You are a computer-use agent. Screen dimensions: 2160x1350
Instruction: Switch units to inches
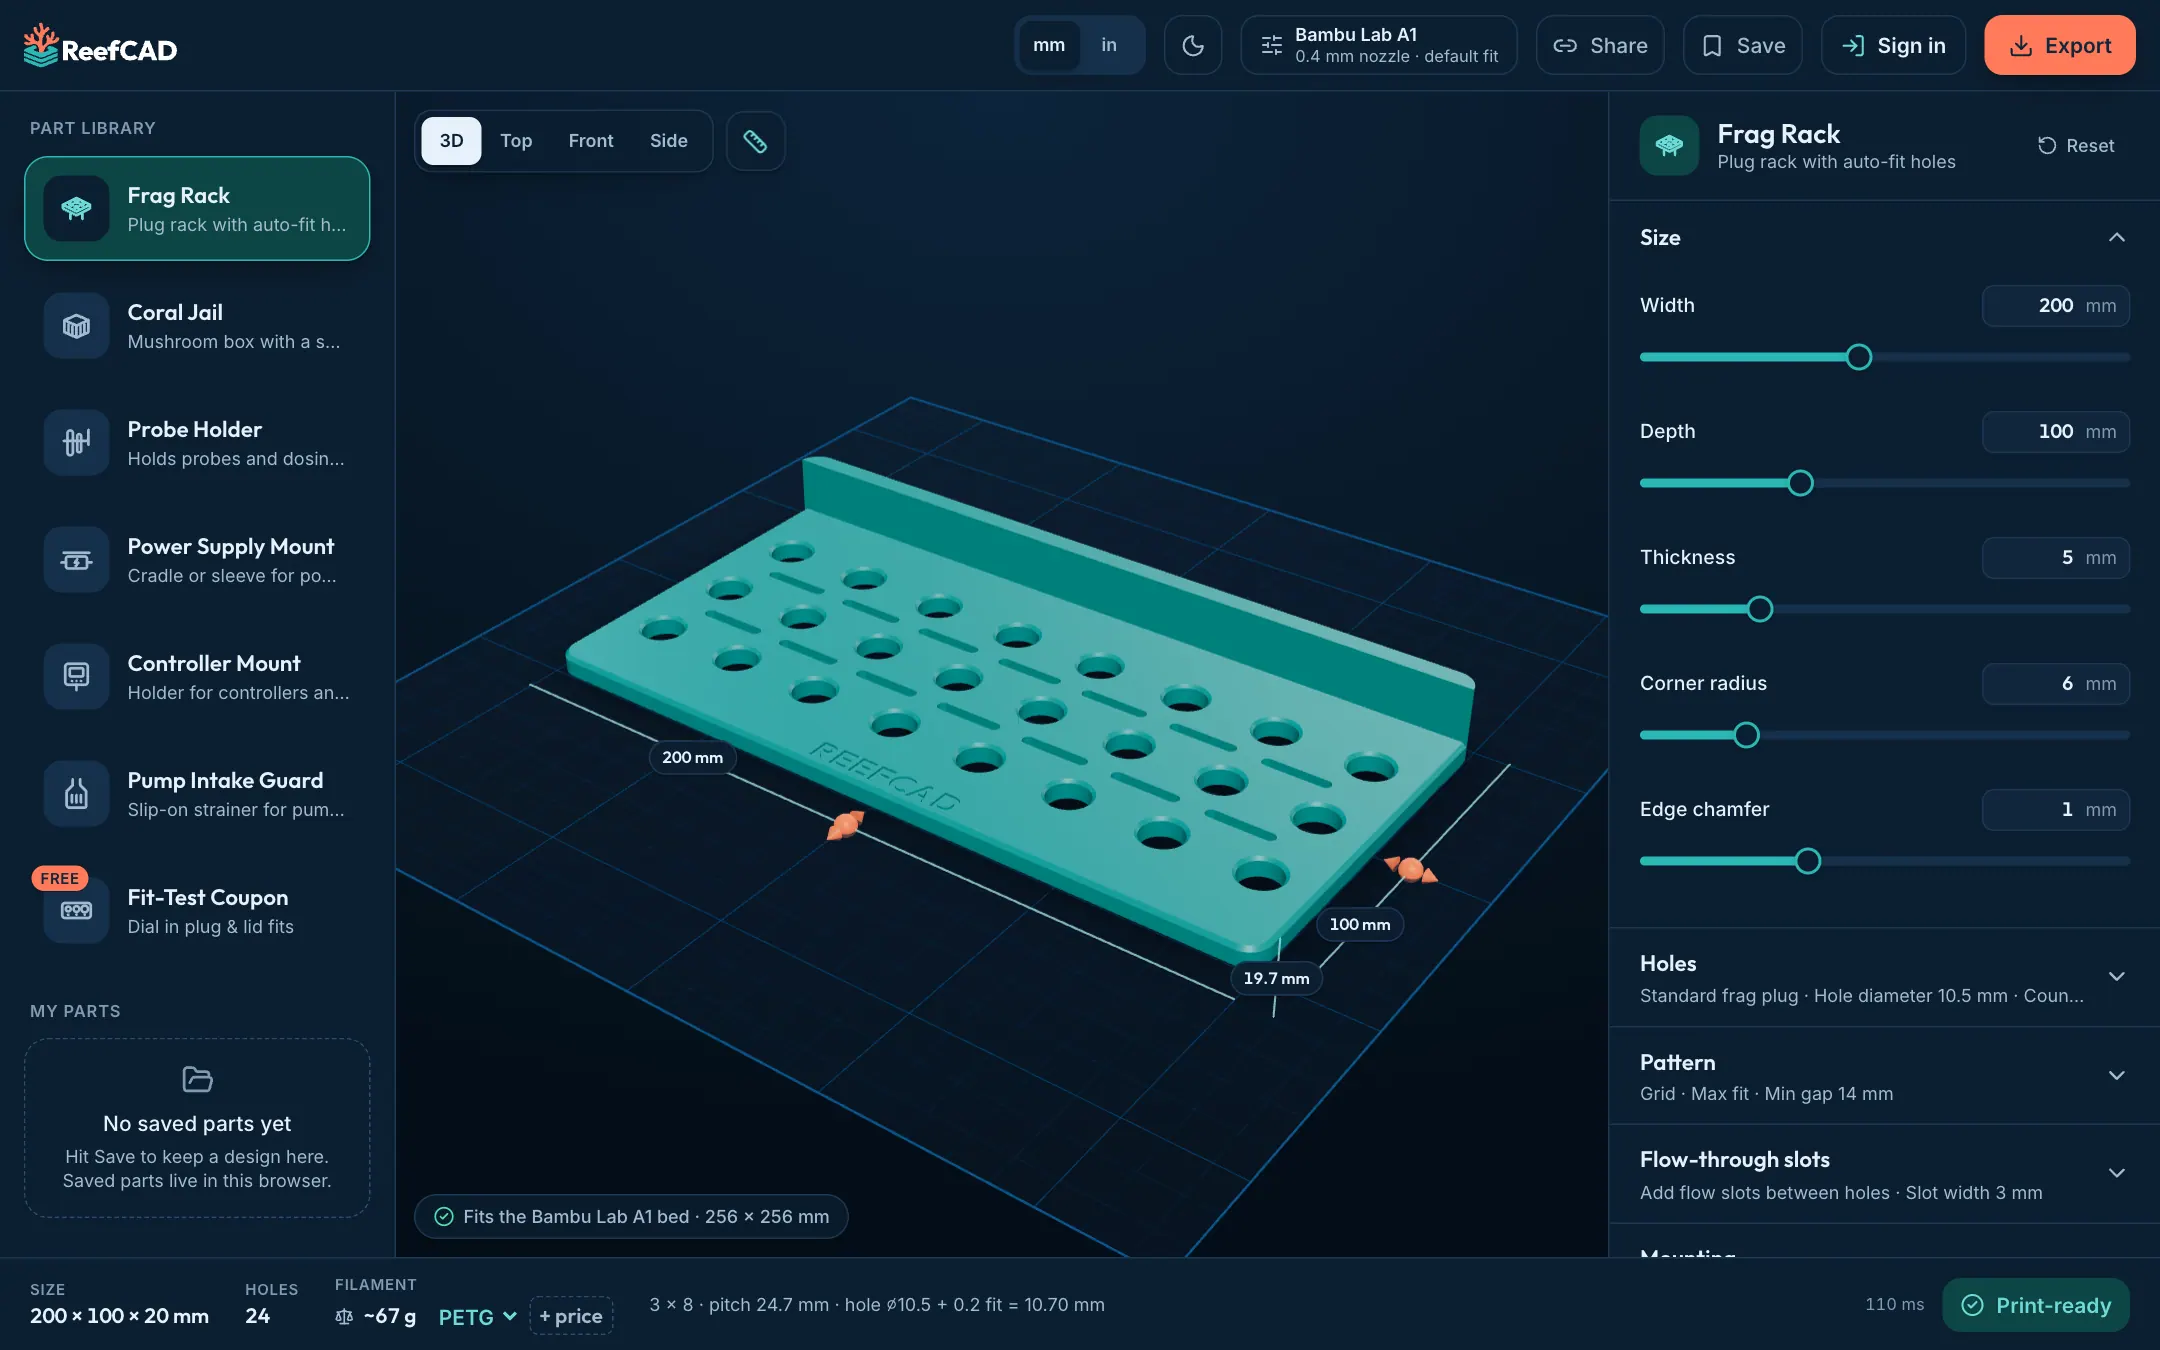pyautogui.click(x=1109, y=45)
